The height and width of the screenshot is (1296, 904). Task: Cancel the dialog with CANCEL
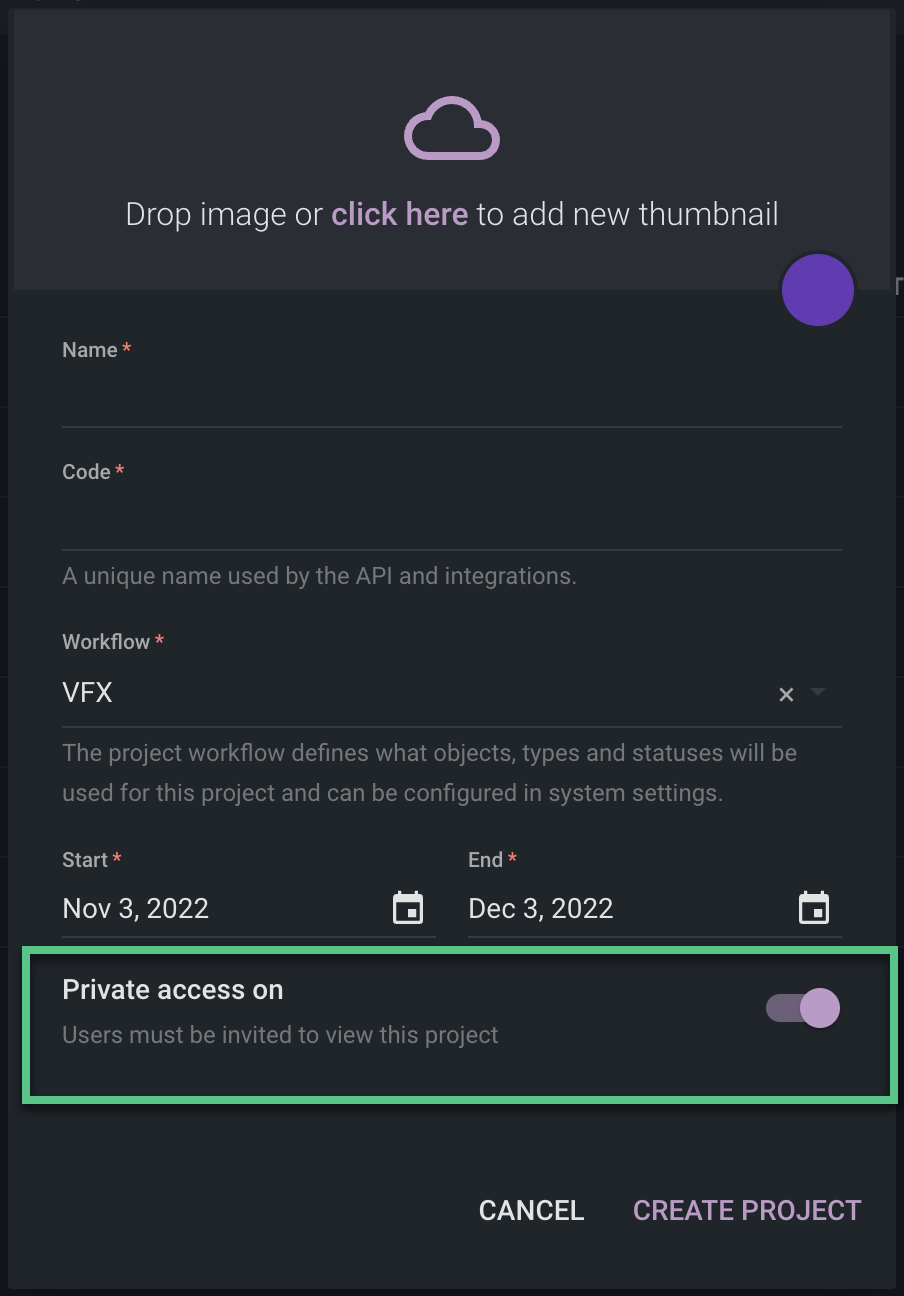(x=531, y=1210)
